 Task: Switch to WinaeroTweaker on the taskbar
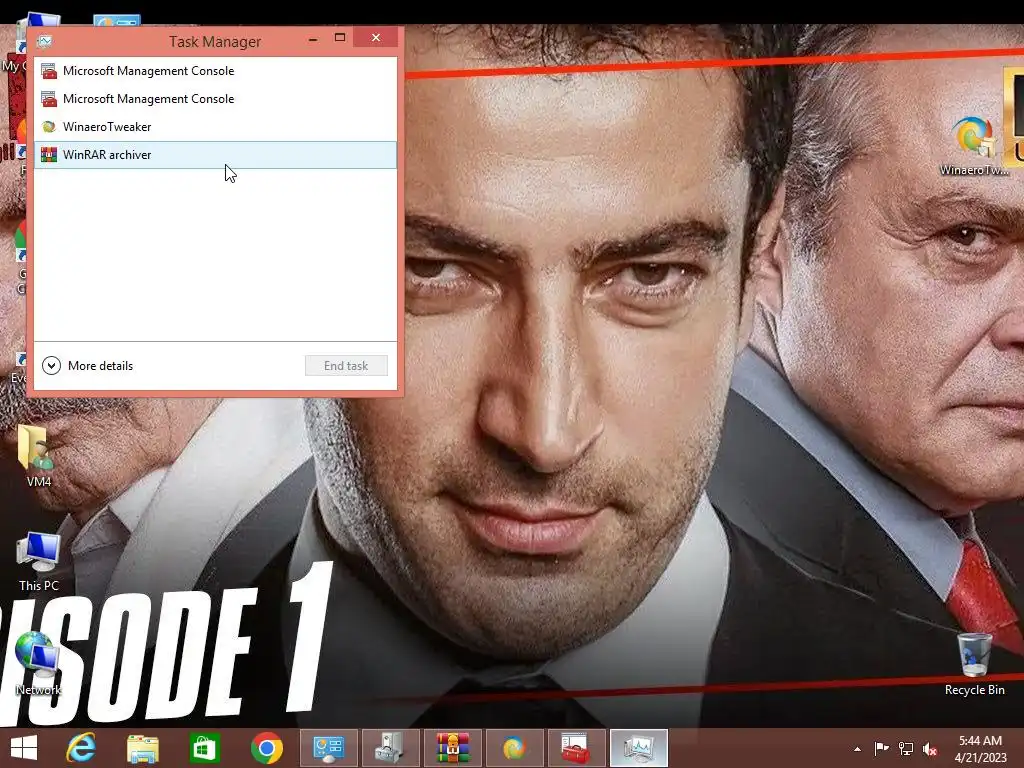[515, 748]
